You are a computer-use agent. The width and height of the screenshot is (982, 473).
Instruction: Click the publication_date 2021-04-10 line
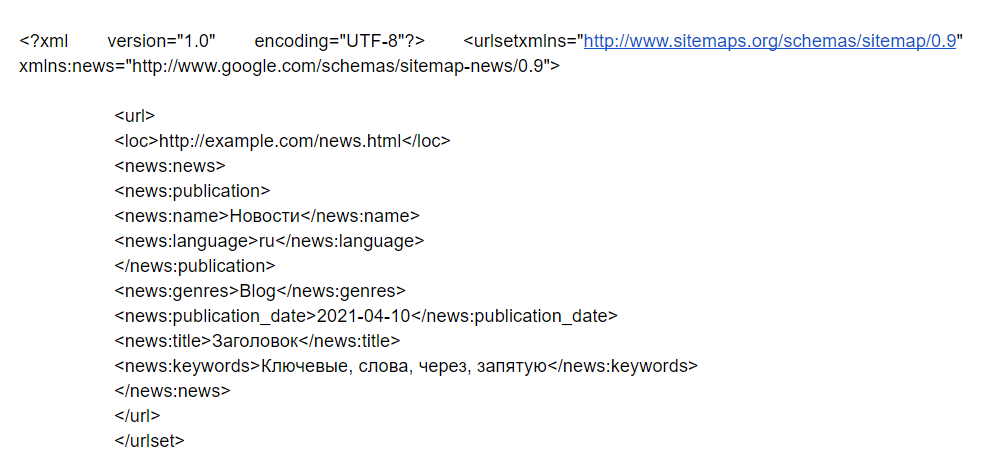[366, 316]
